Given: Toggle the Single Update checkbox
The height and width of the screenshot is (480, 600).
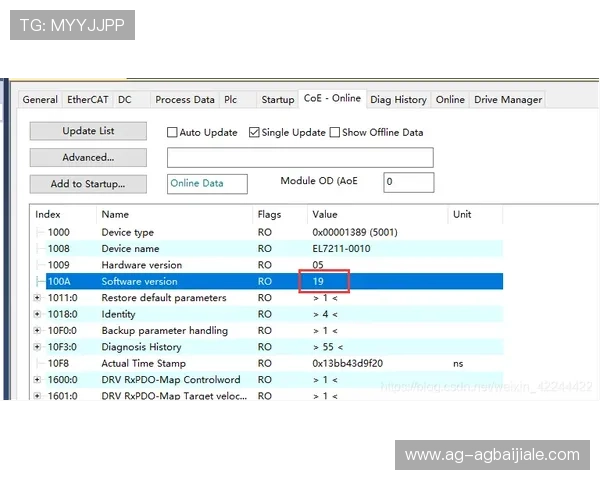Looking at the screenshot, I should click(254, 132).
